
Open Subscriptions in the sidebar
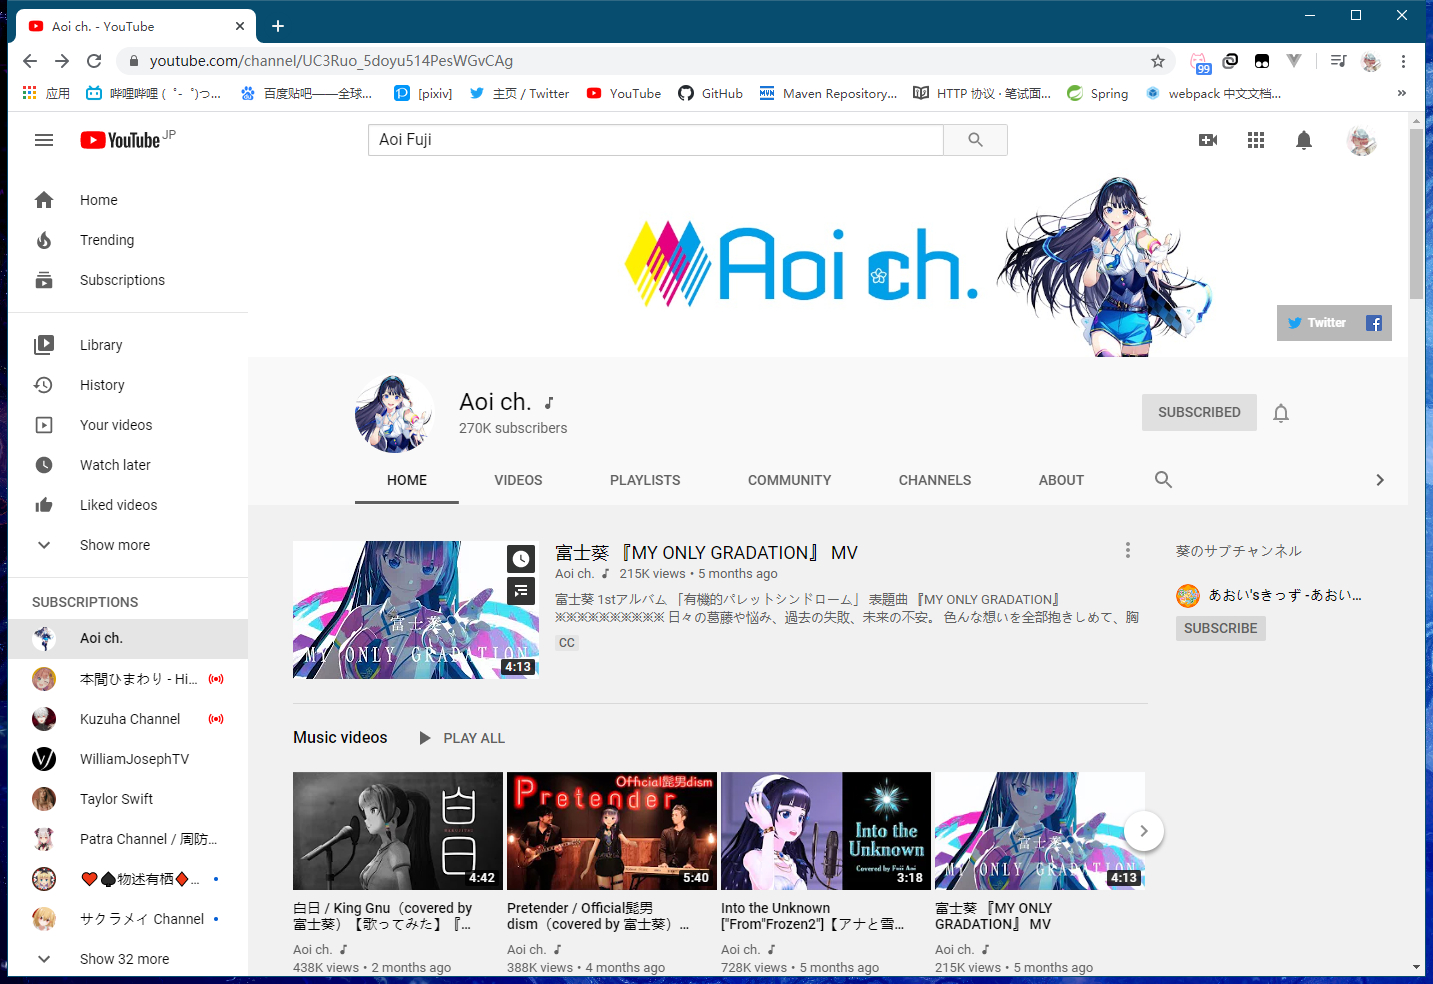[128, 280]
